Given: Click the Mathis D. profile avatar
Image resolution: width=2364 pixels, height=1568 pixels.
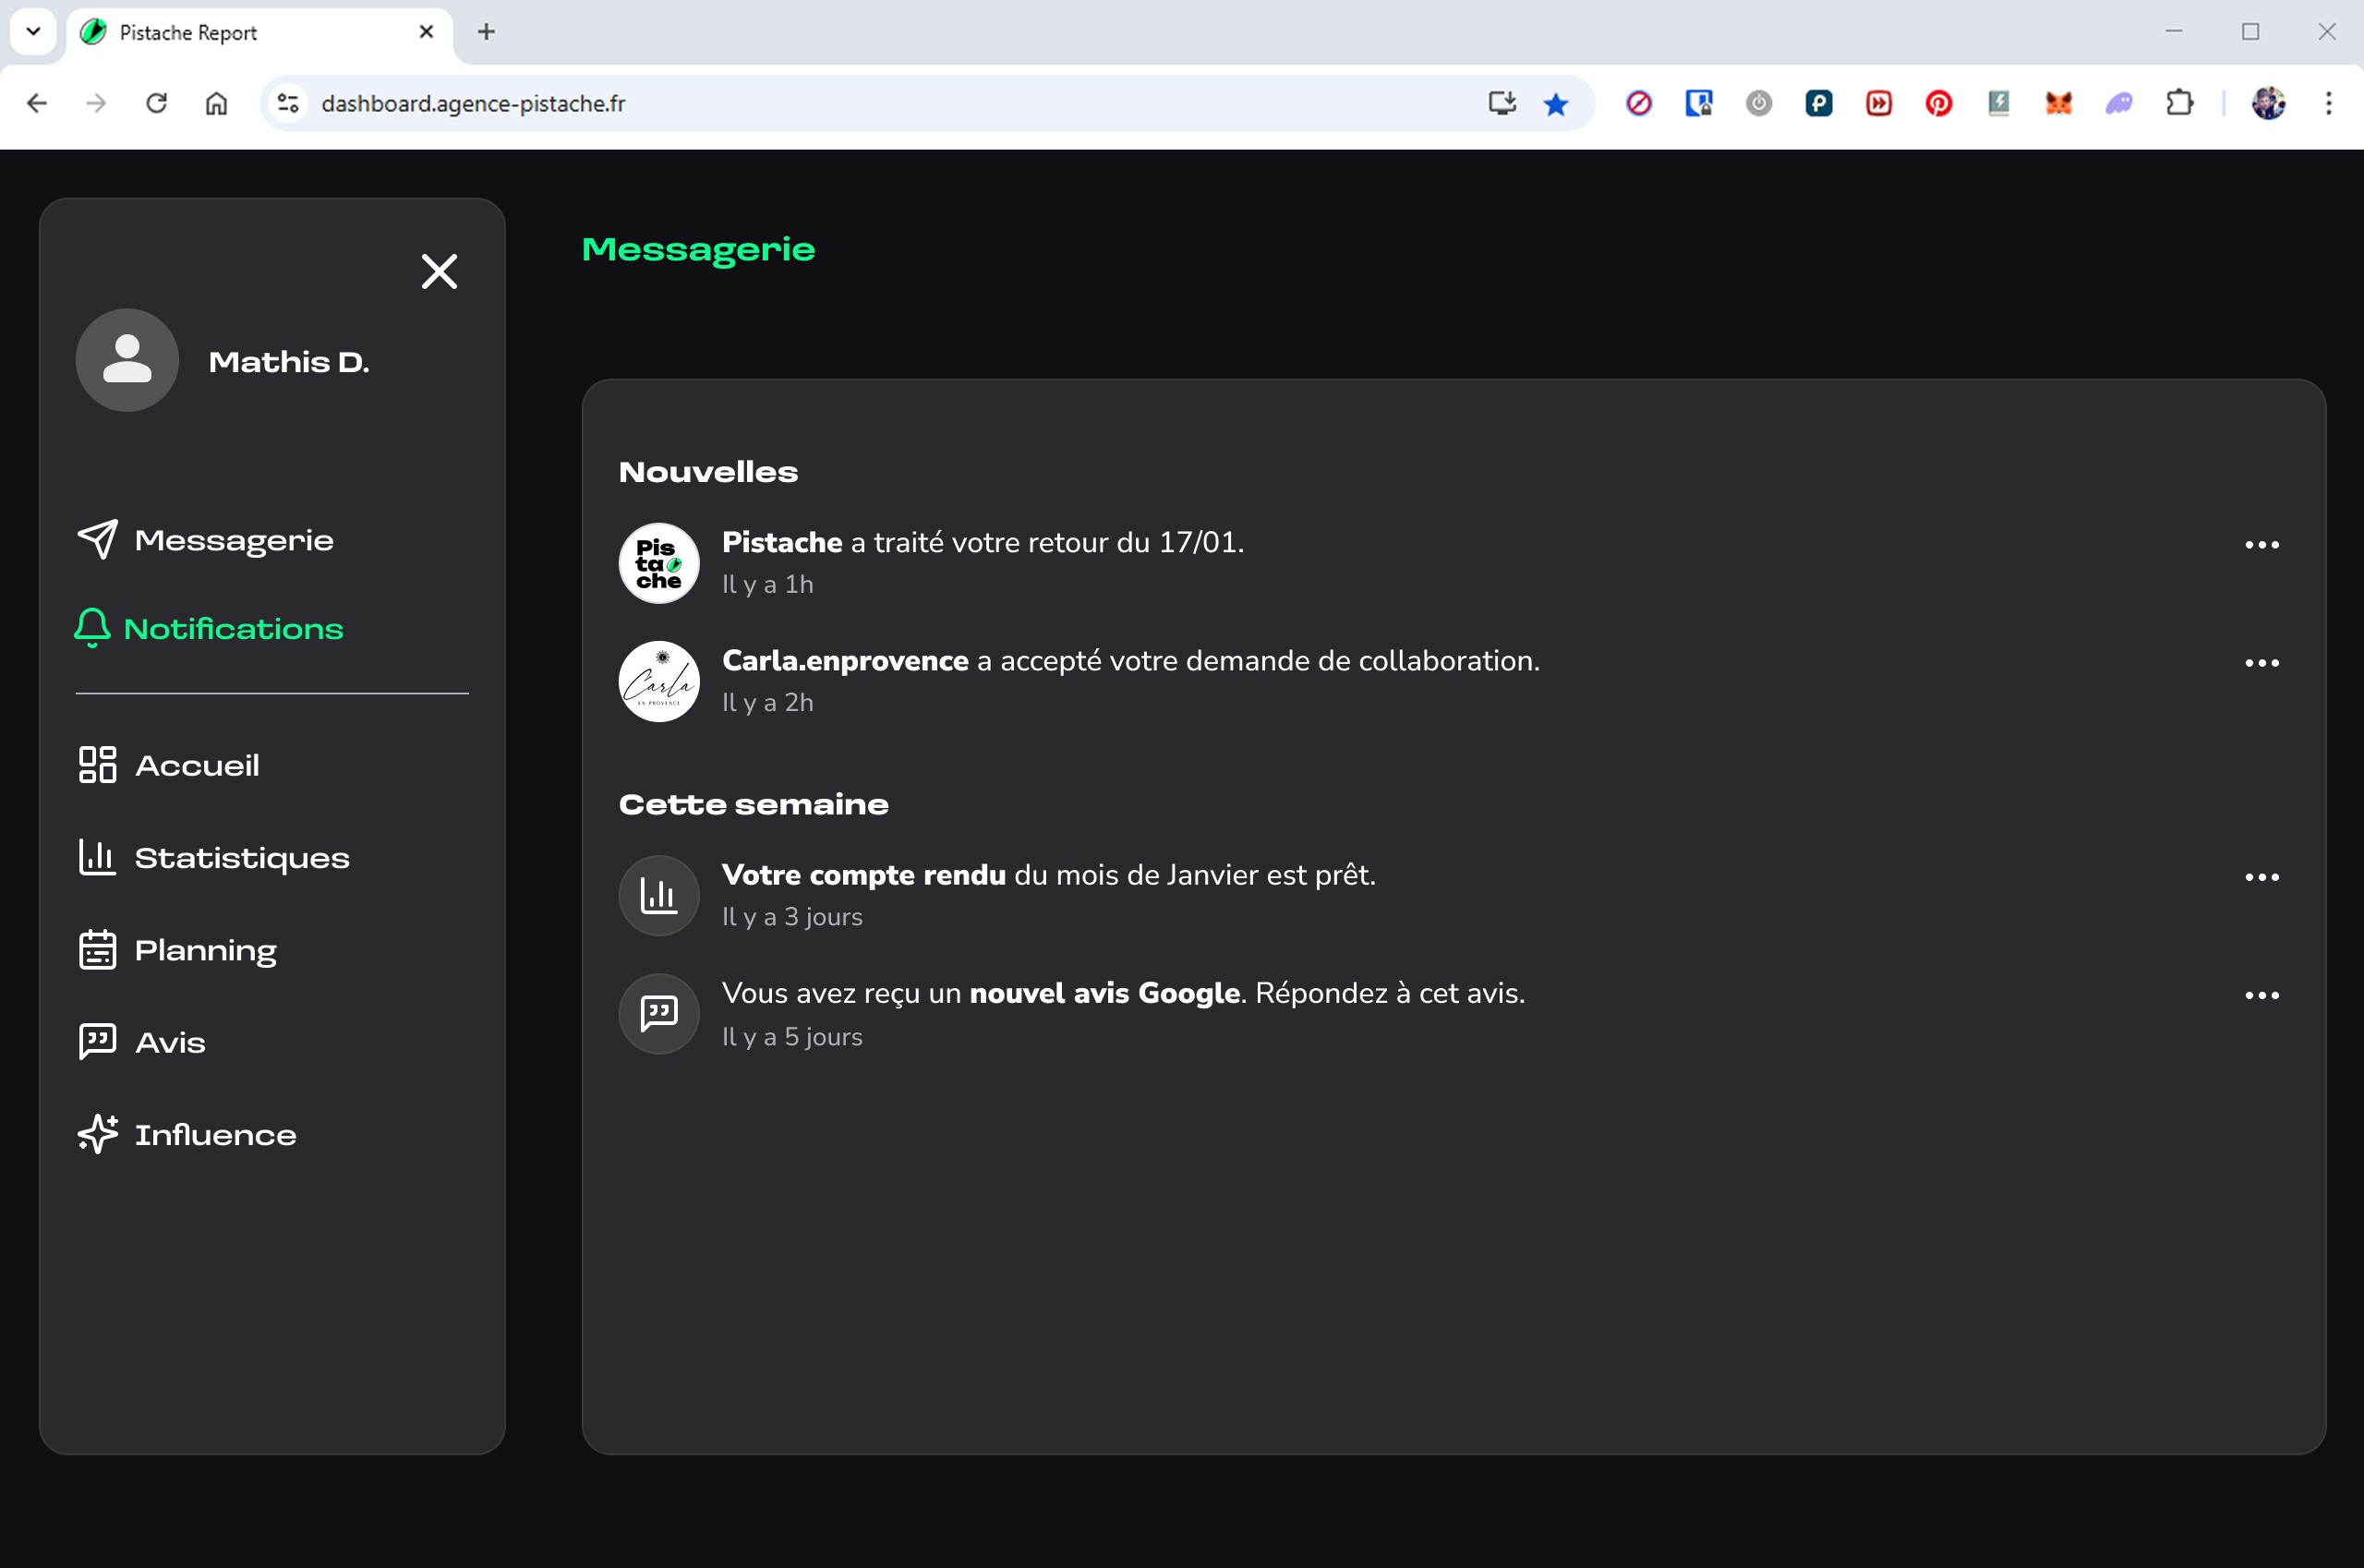Looking at the screenshot, I should [127, 360].
